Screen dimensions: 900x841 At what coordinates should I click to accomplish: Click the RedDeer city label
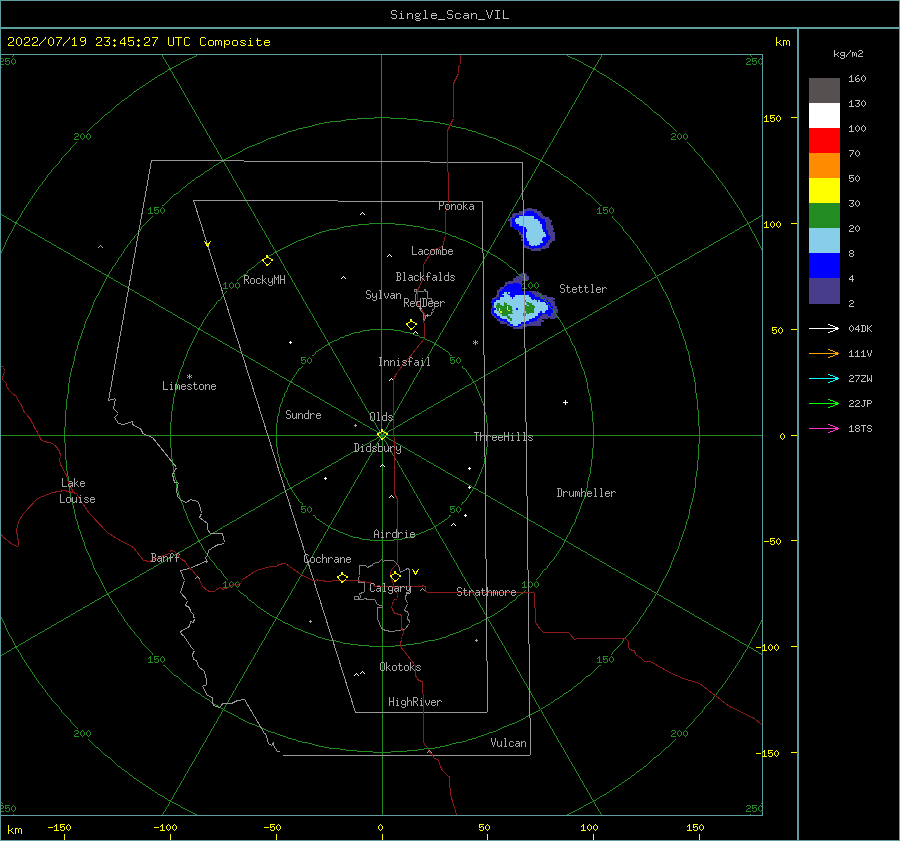coord(424,303)
